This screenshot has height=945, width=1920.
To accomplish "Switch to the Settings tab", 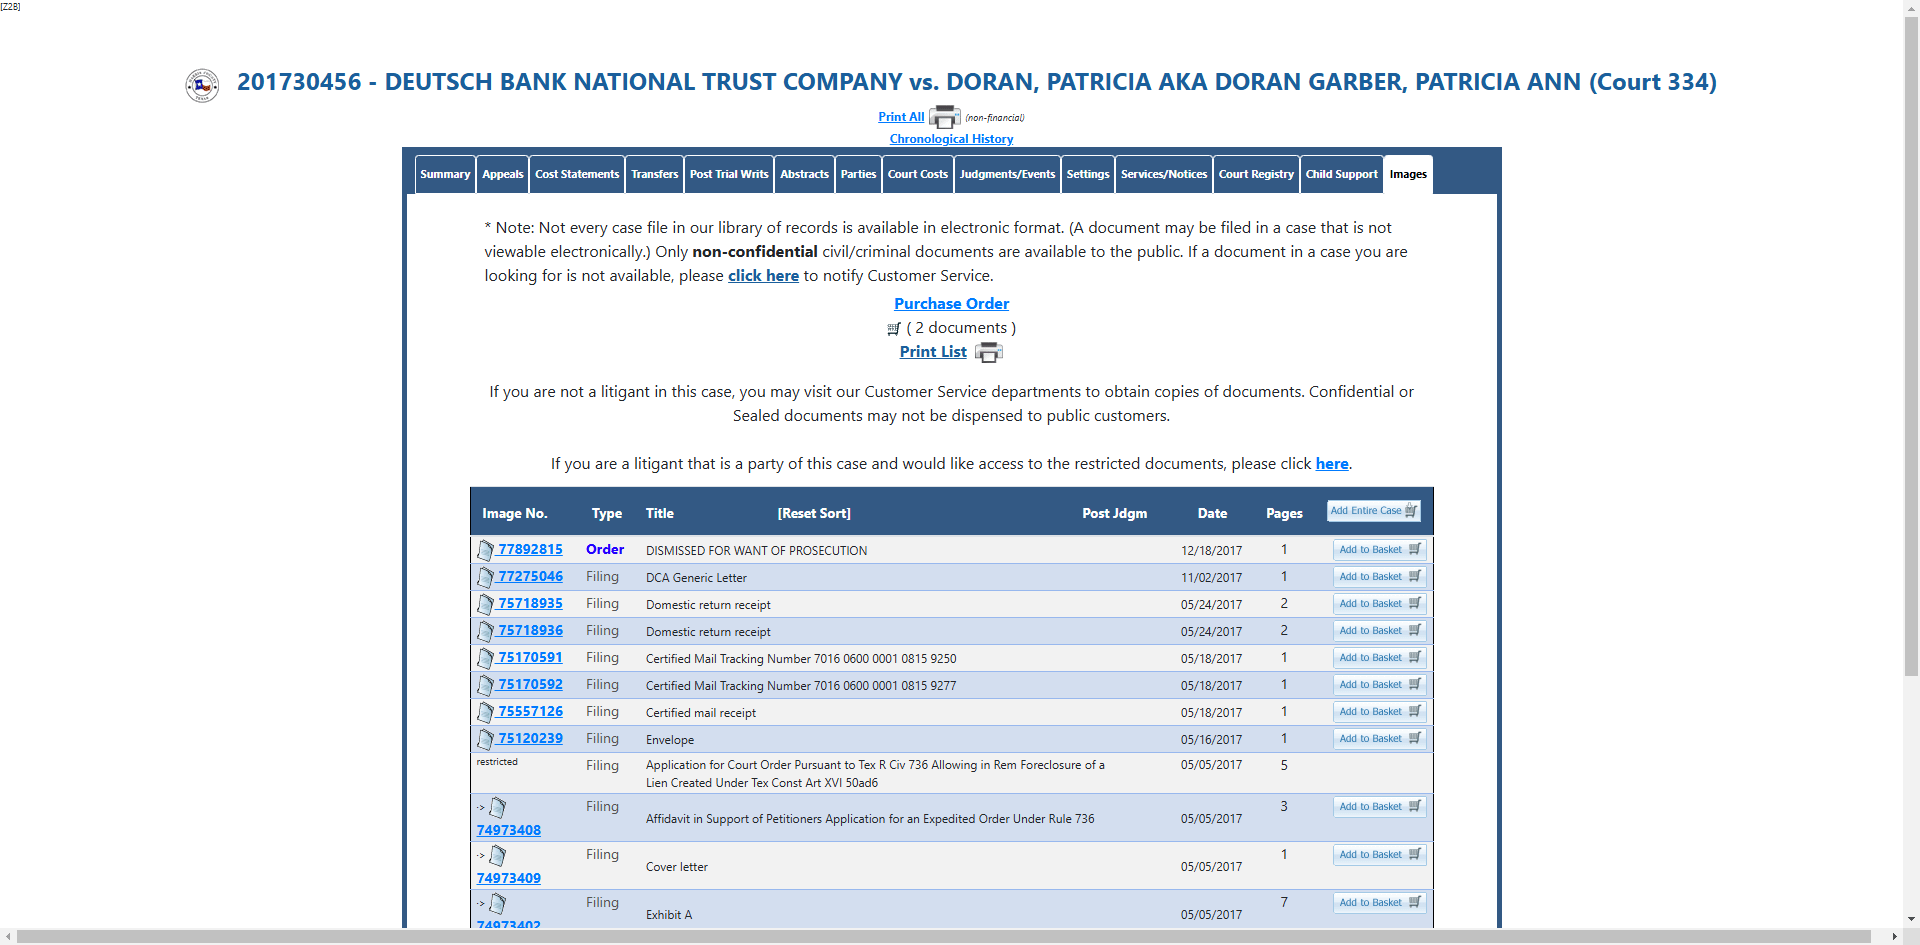I will 1088,174.
